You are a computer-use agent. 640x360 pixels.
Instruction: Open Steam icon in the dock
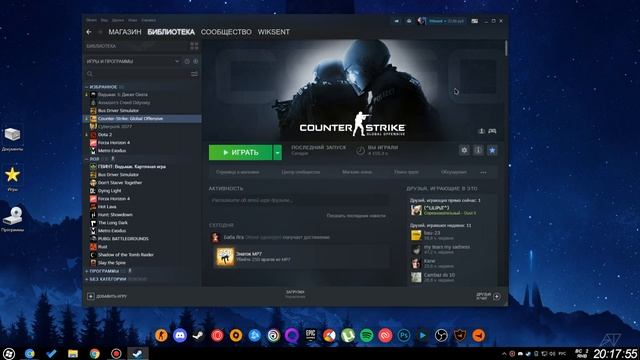coord(198,336)
